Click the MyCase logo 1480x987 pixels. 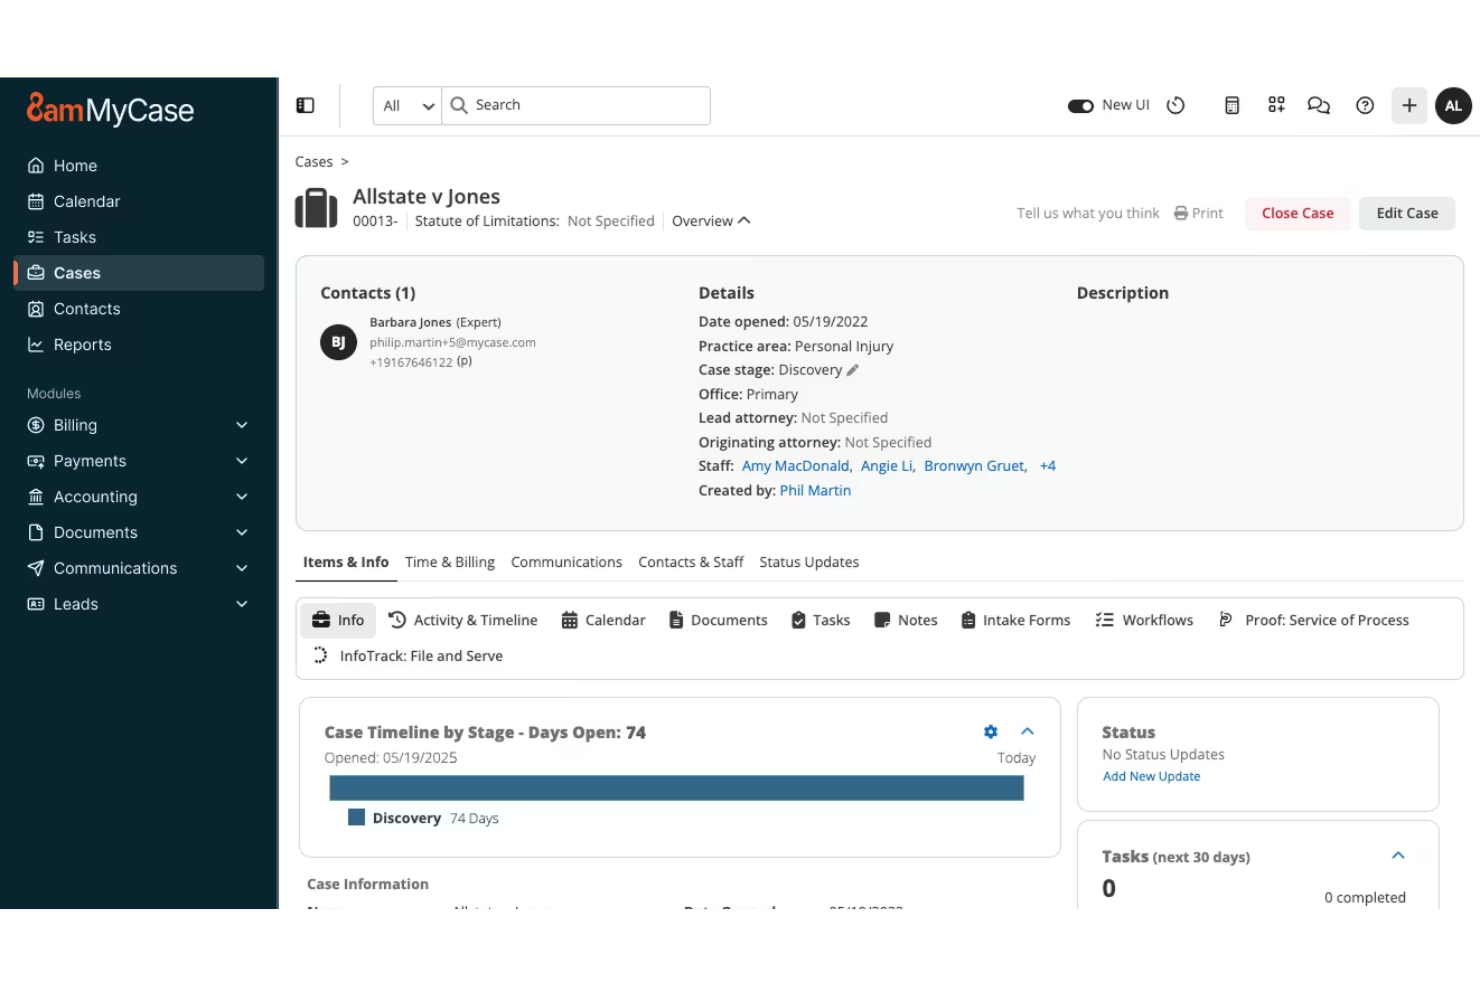[x=110, y=108]
